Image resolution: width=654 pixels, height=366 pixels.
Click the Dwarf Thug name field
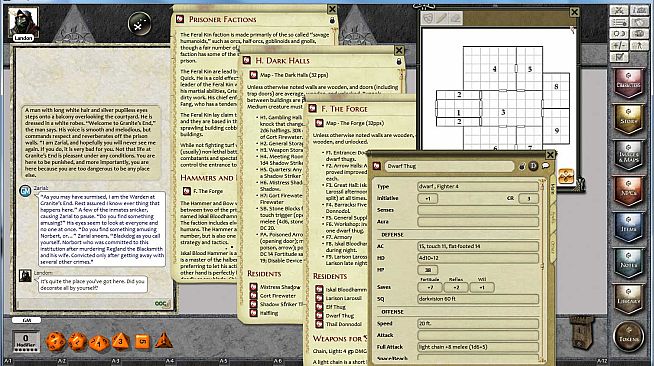(x=449, y=166)
